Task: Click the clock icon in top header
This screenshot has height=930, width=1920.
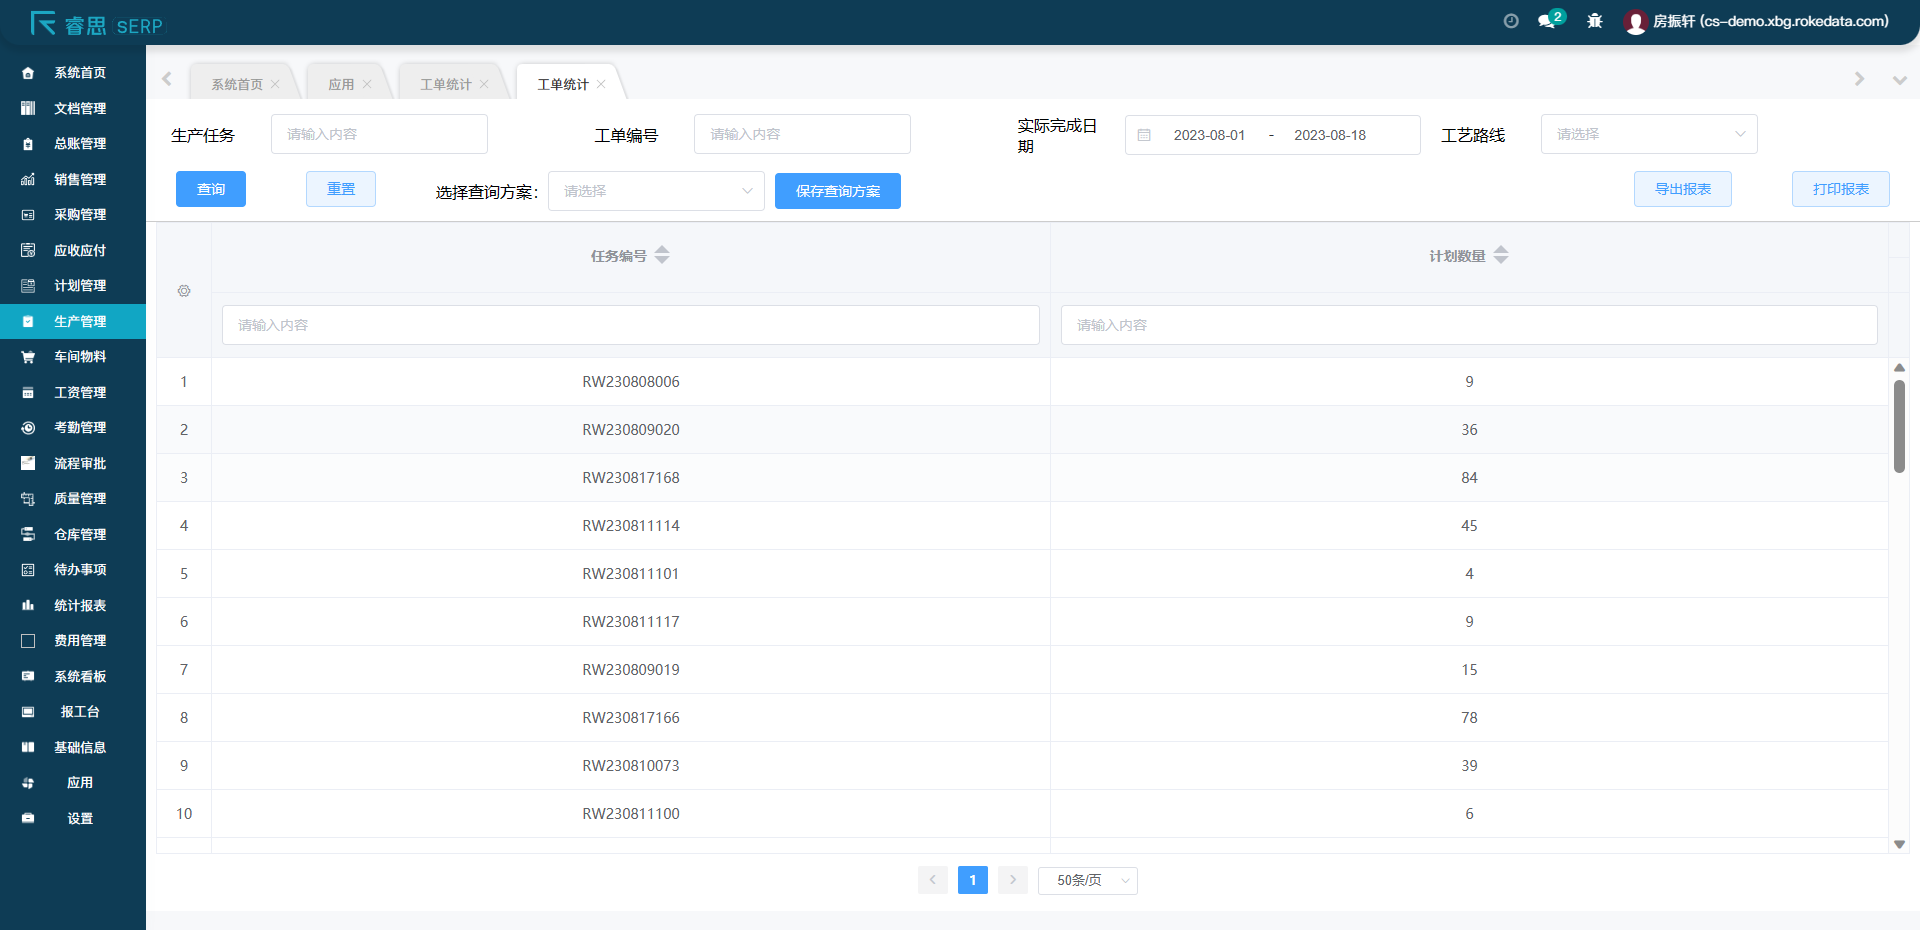Action: point(1511,21)
